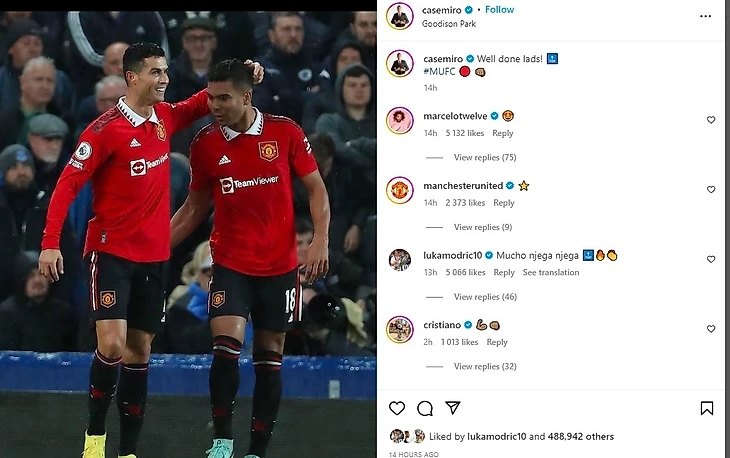Screen dimensions: 730x458
Task: Like marcelotwelve's comment
Action: pos(711,120)
